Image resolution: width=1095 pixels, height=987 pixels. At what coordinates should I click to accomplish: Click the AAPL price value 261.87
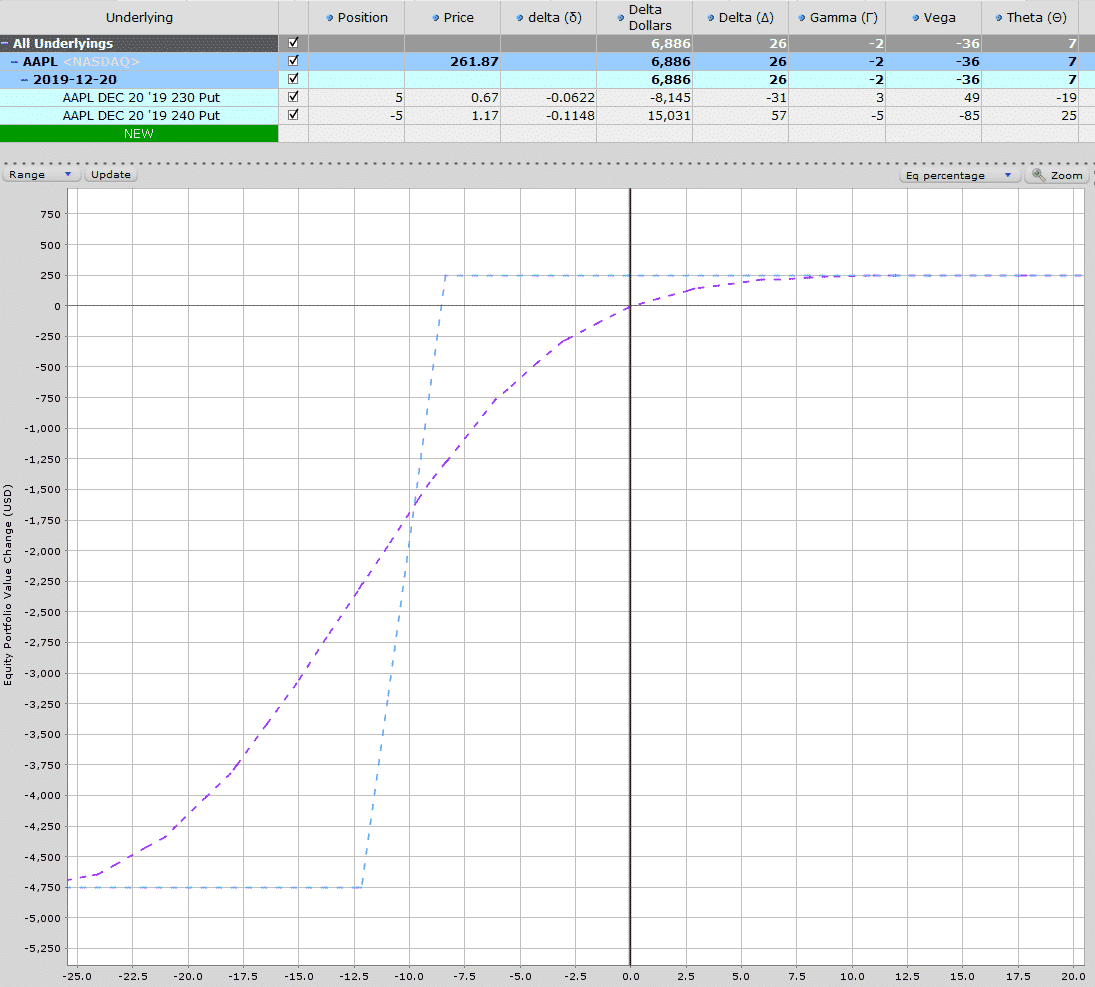[474, 61]
